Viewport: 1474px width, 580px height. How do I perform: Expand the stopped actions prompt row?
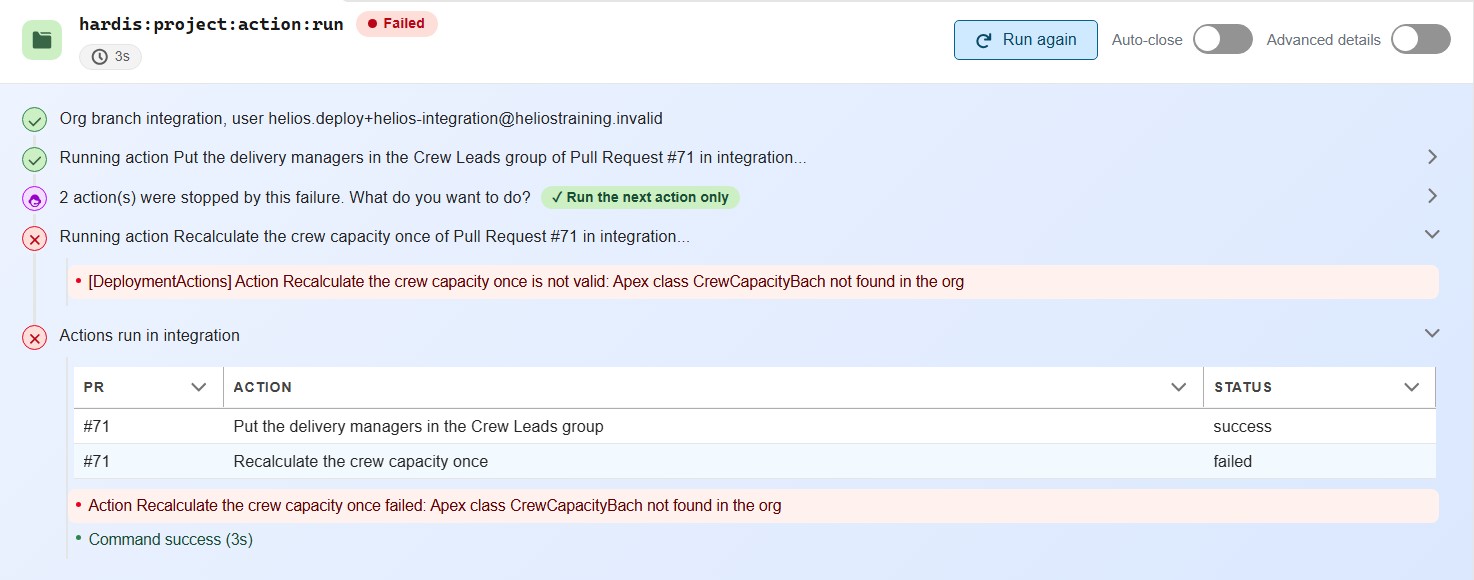coord(1432,196)
